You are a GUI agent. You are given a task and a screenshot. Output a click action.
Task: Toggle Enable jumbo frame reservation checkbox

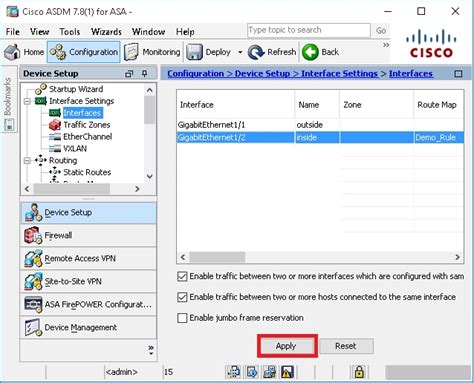[x=182, y=318]
